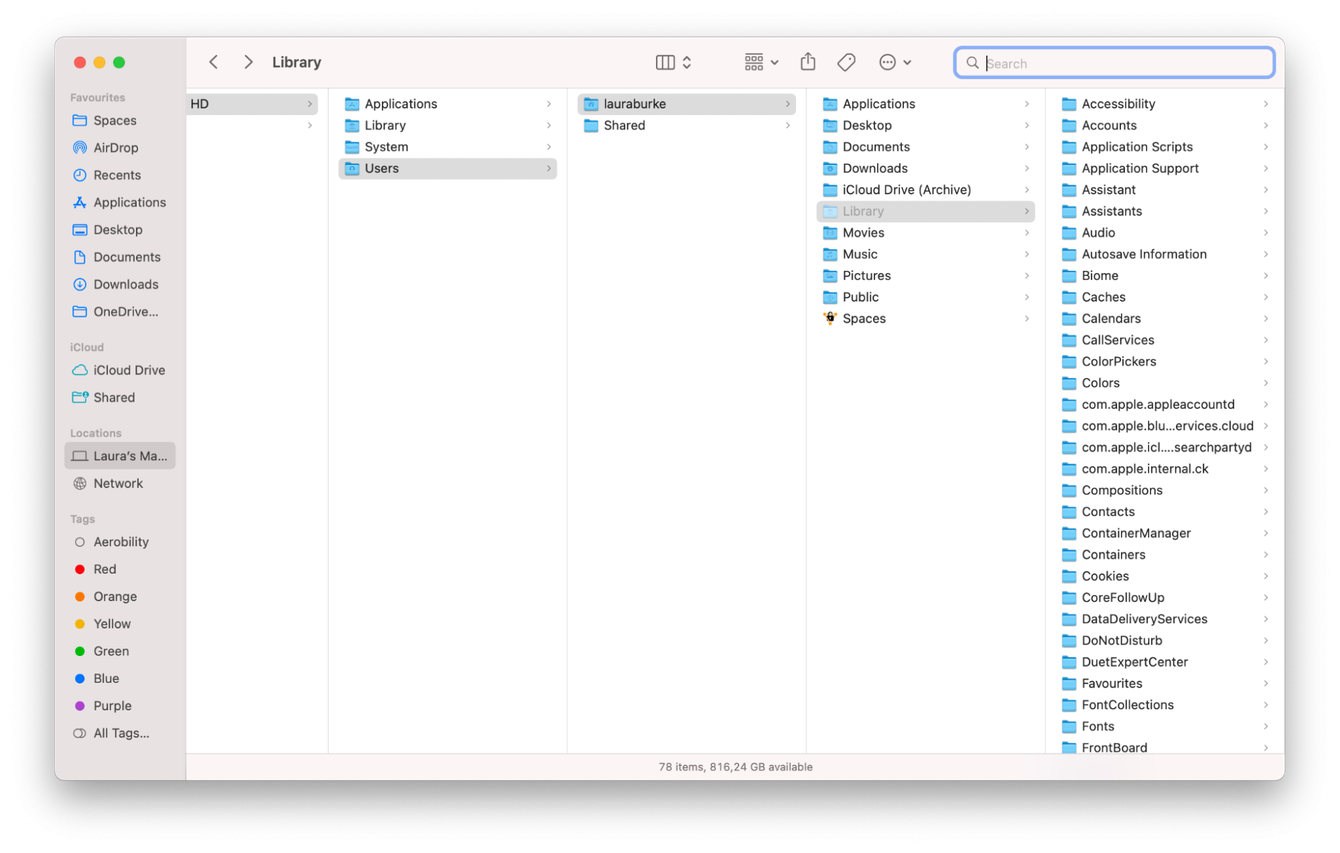Open the column view switcher

(x=673, y=62)
